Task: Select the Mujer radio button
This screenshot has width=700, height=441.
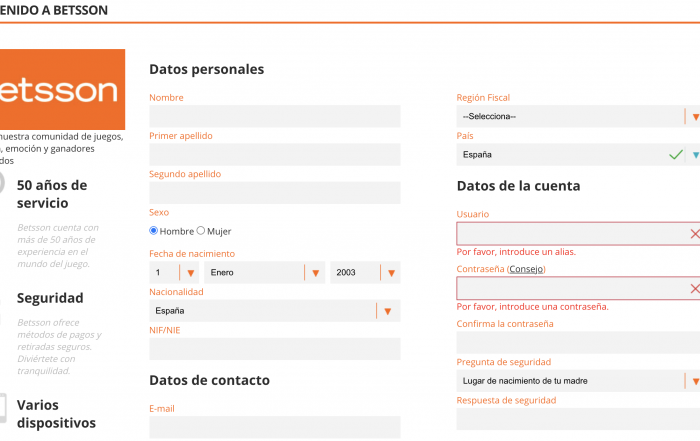Action: (201, 230)
